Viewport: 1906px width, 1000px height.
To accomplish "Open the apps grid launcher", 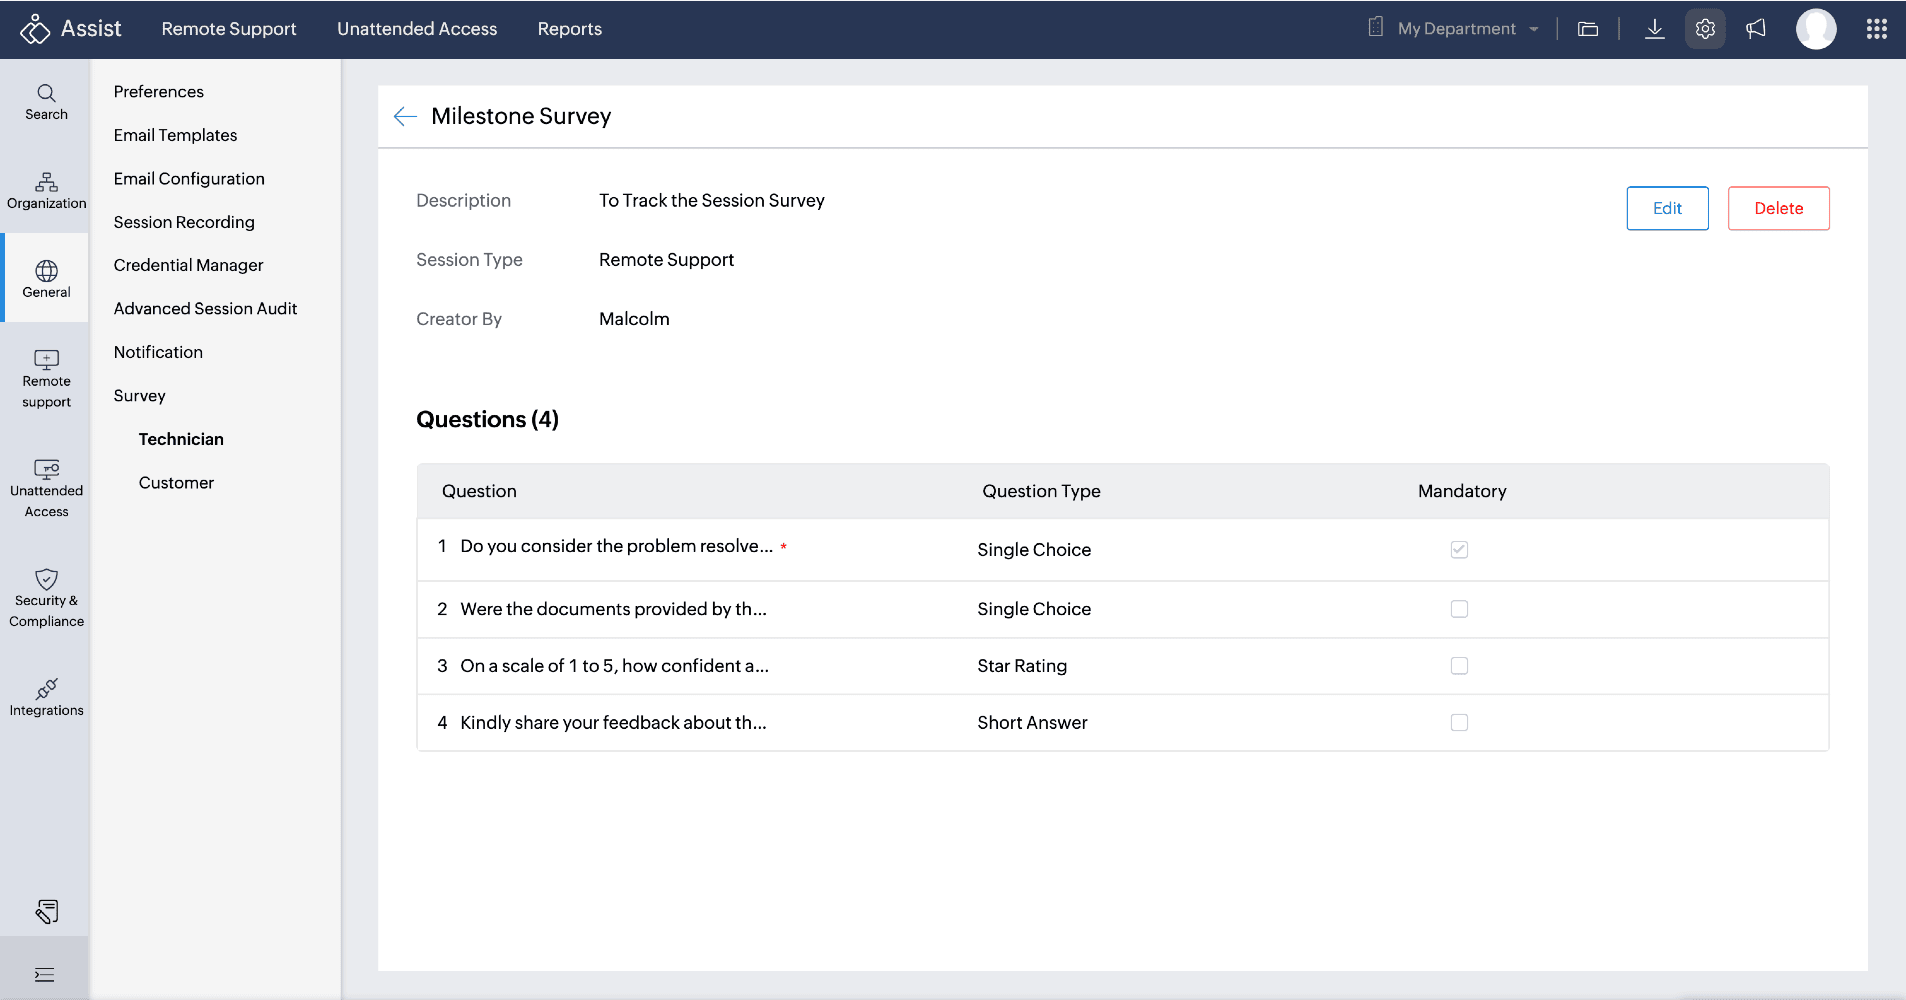I will pyautogui.click(x=1876, y=29).
